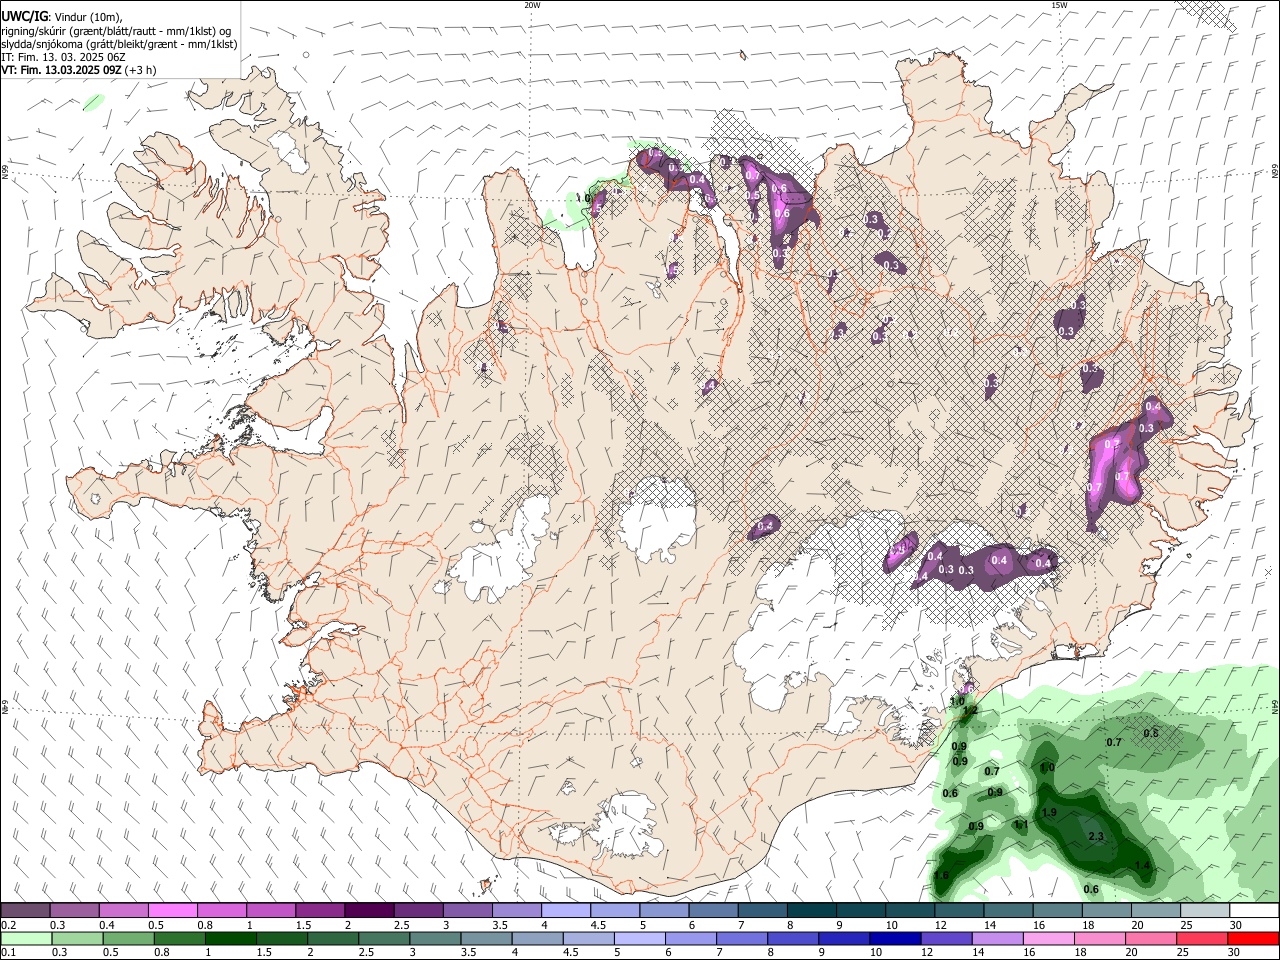Select the first snow swatch labeled 0.2
This screenshot has height=960, width=1280.
[x=25, y=911]
